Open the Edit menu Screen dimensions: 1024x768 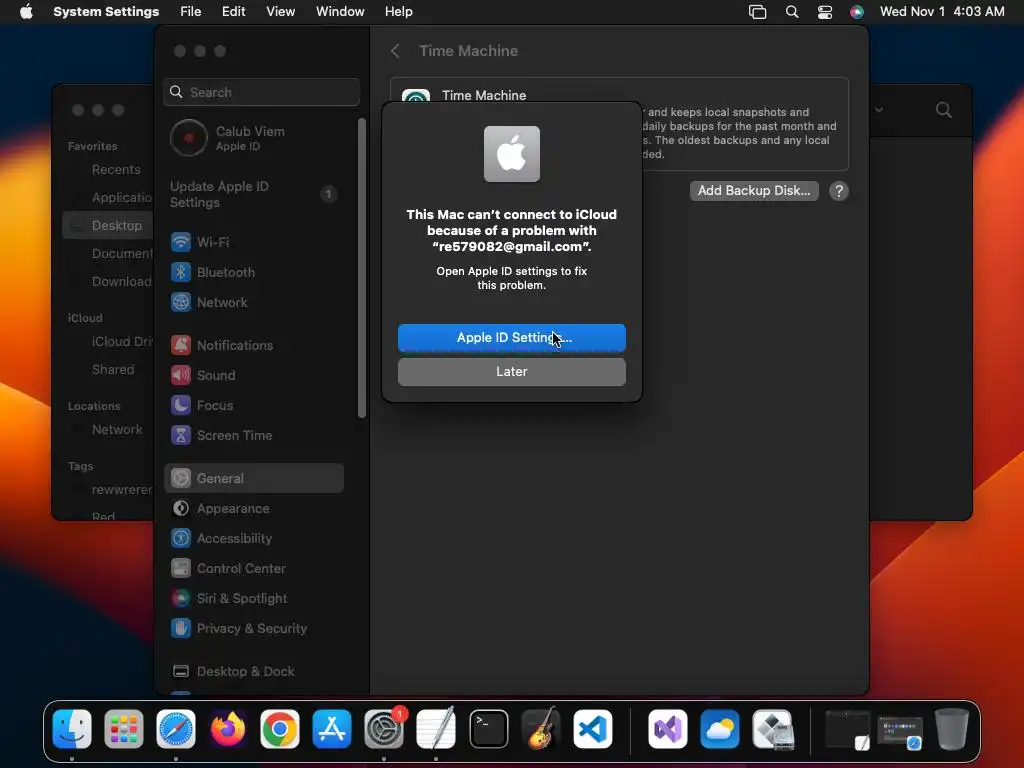[x=233, y=12]
